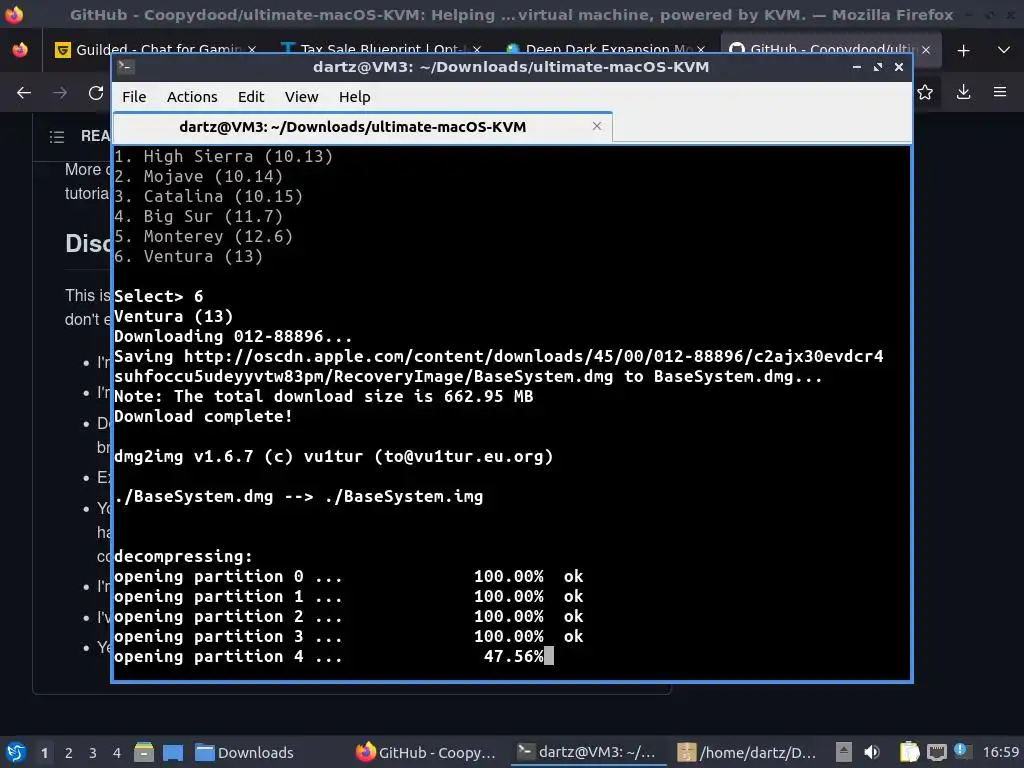Reload the Firefox page
Screen dimensions: 1024x768
96,93
